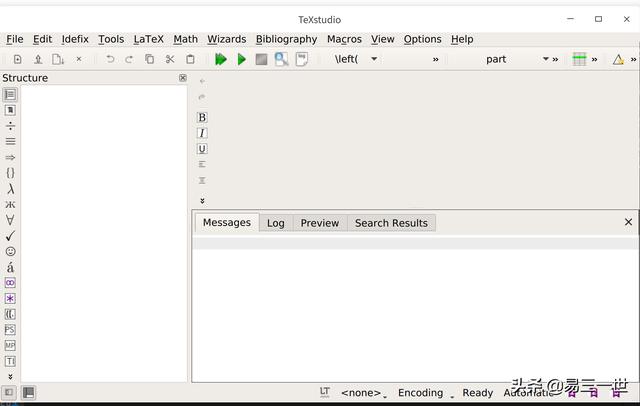Open relation symbols panel icon

pyautogui.click(x=10, y=142)
